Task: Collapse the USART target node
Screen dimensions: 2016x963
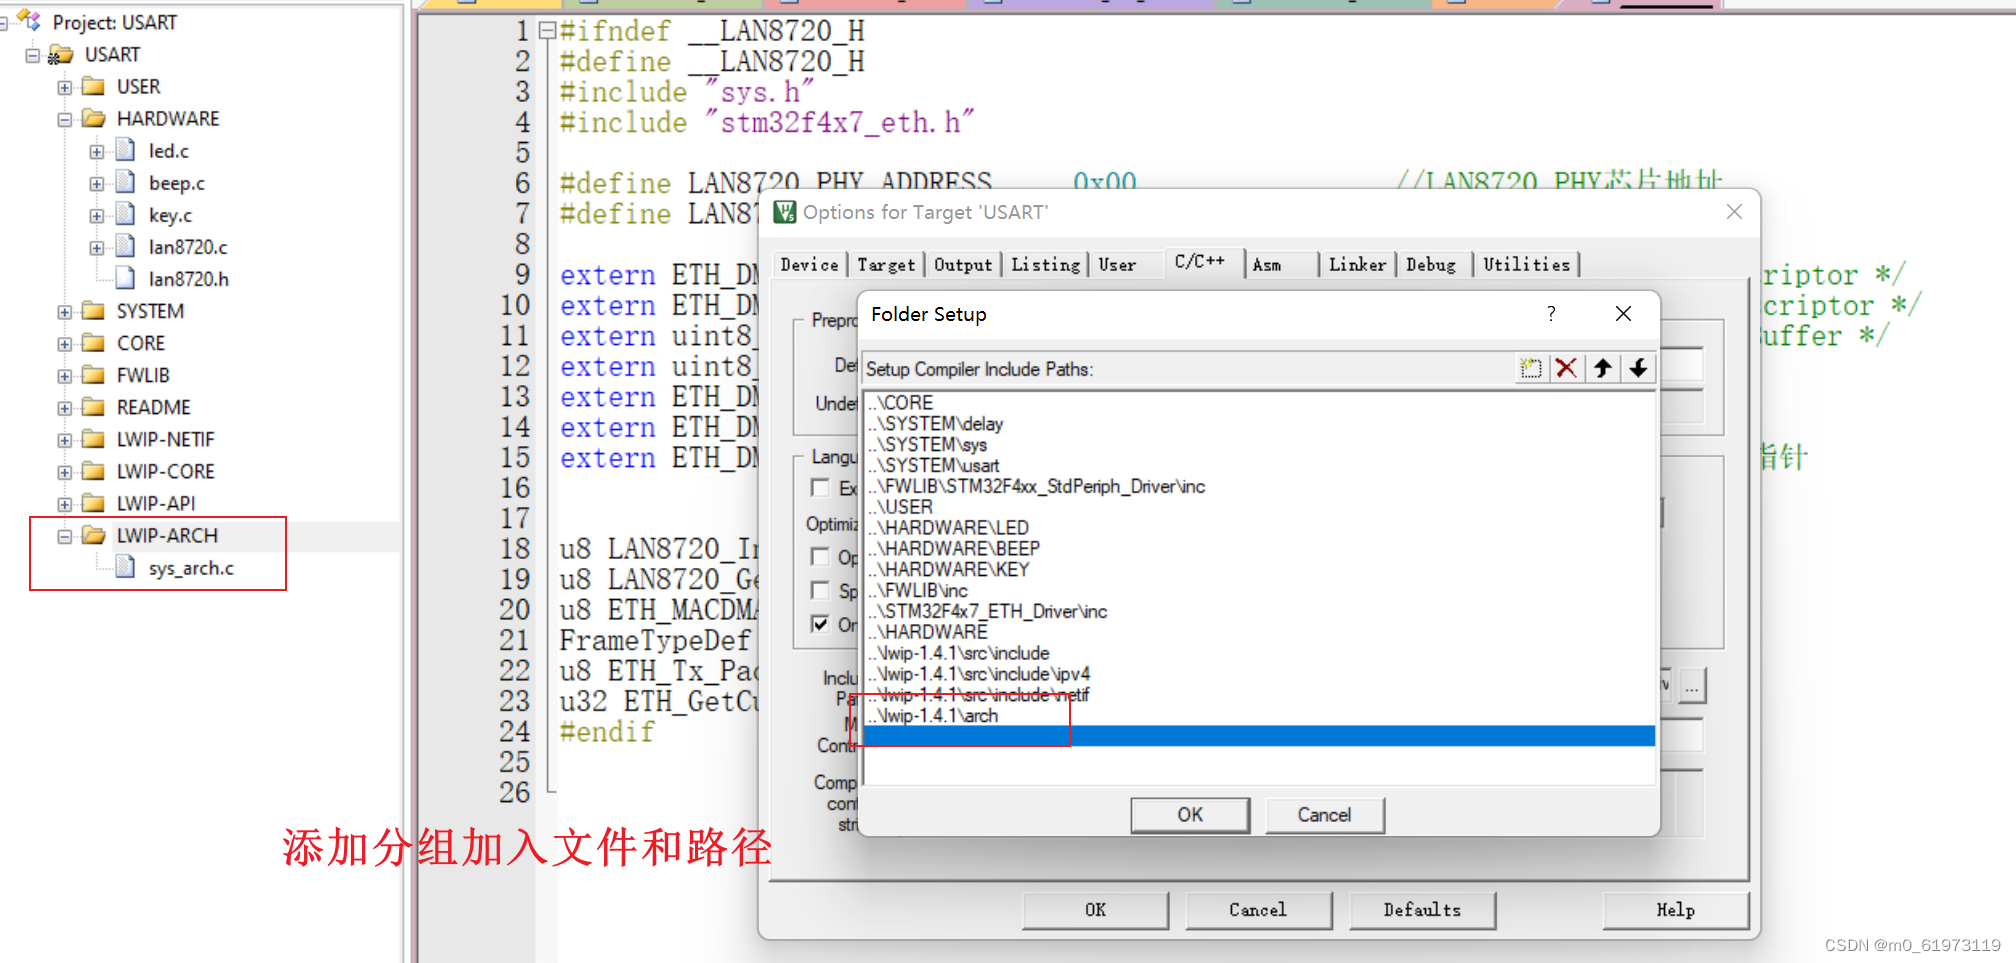Action: tap(31, 54)
